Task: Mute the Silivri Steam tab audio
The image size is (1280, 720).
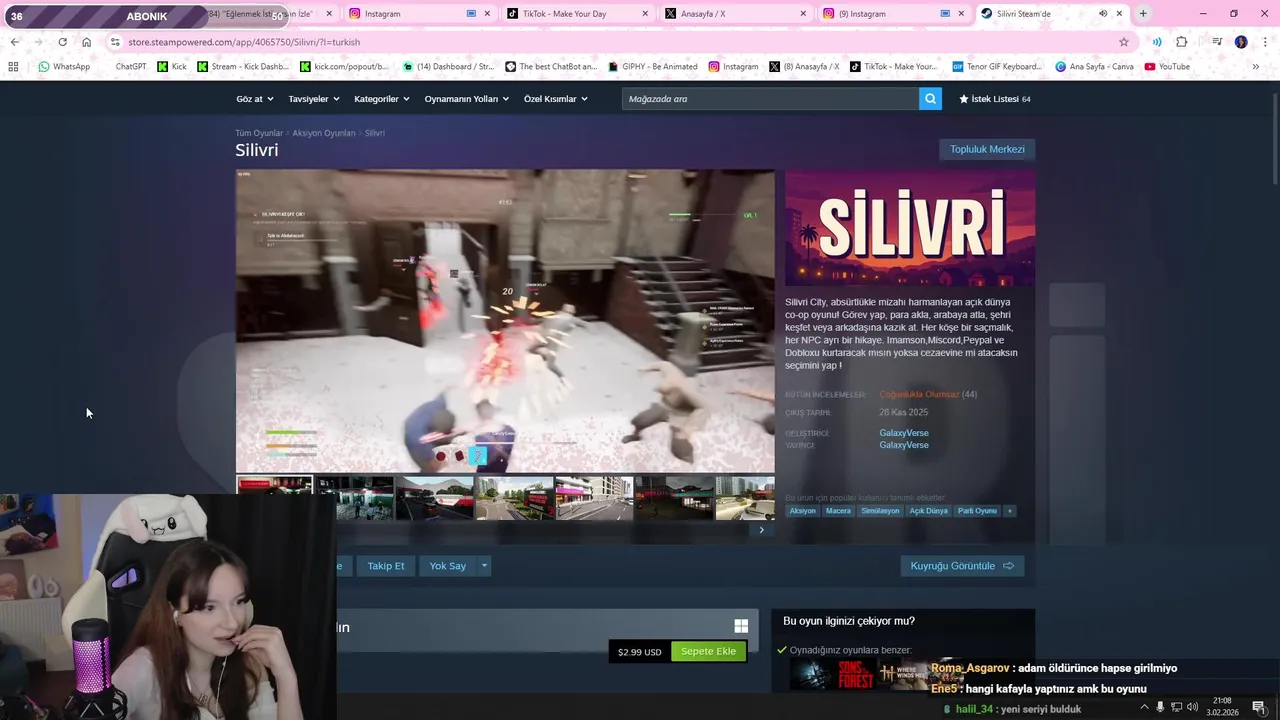Action: click(1103, 14)
